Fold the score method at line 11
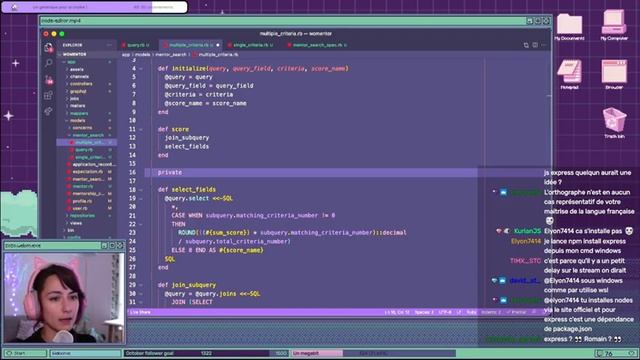 [x=141, y=129]
